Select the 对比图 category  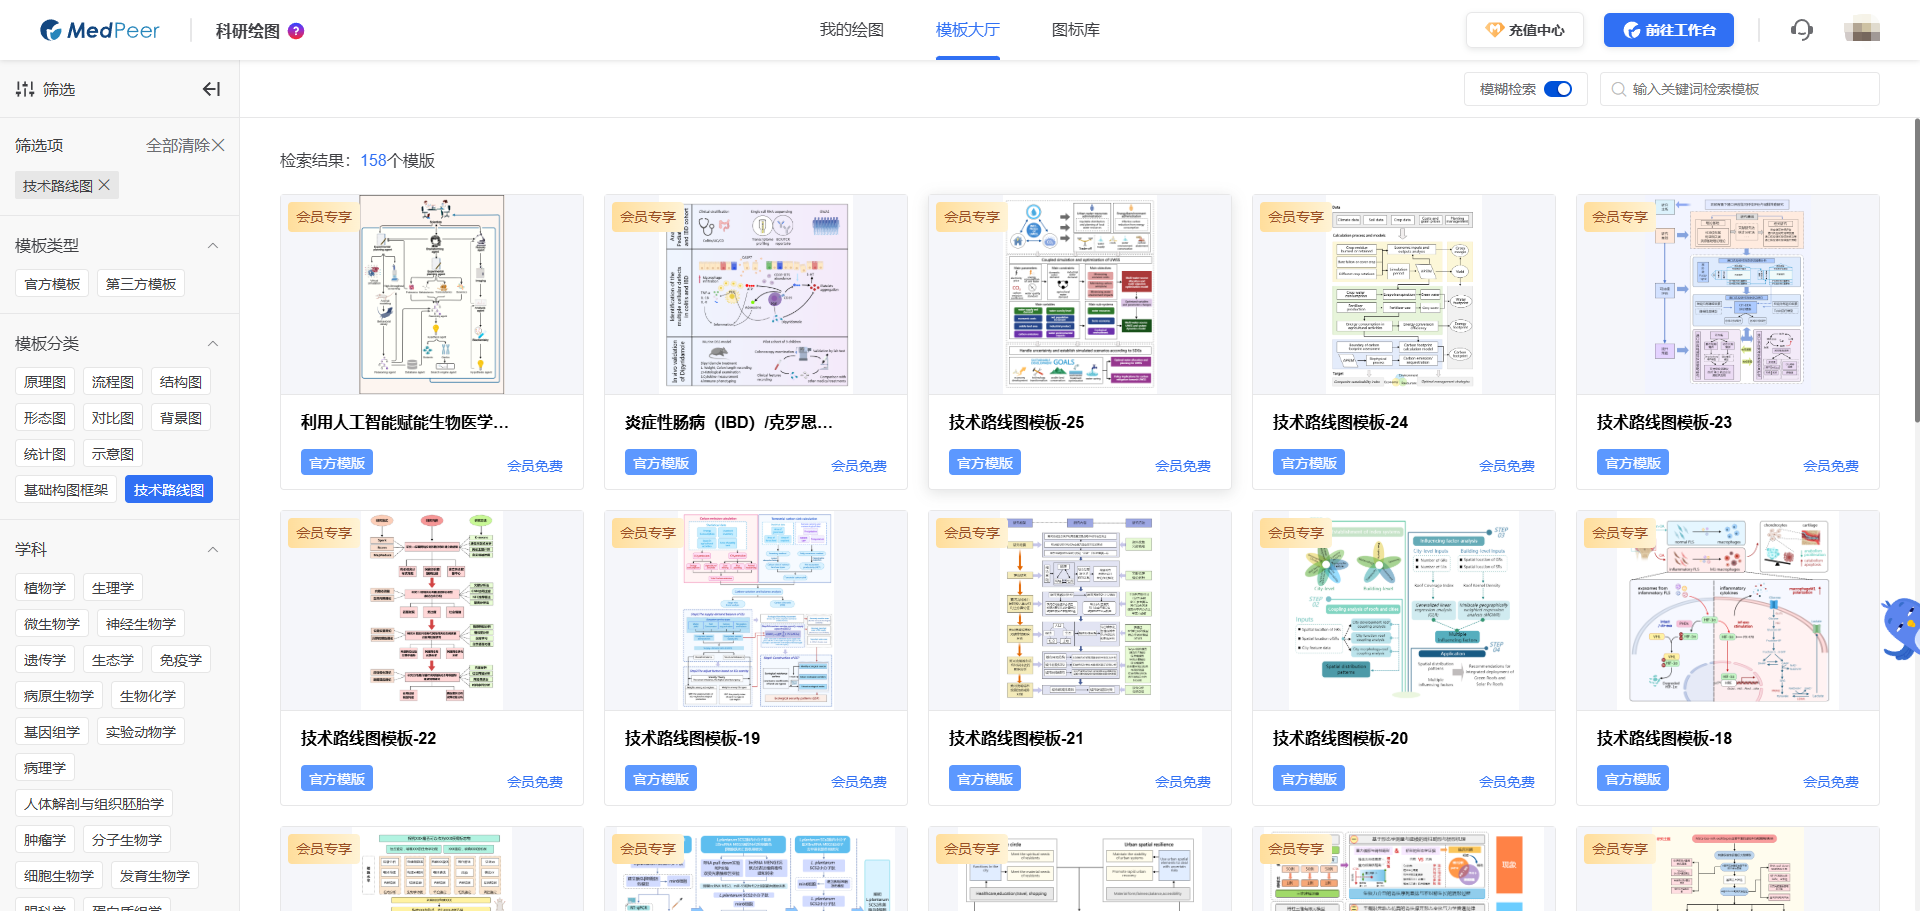pyautogui.click(x=113, y=418)
